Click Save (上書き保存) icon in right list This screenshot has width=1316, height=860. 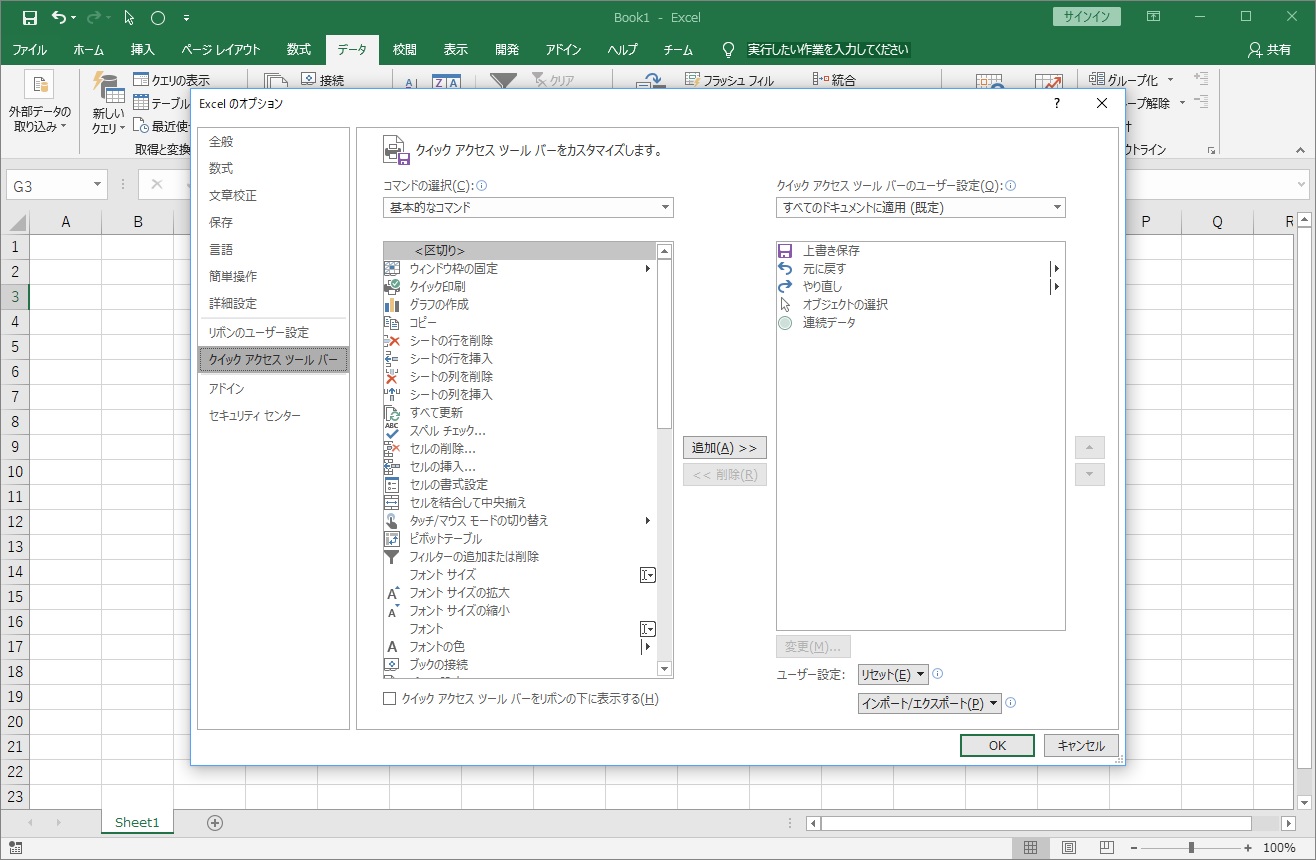[785, 250]
